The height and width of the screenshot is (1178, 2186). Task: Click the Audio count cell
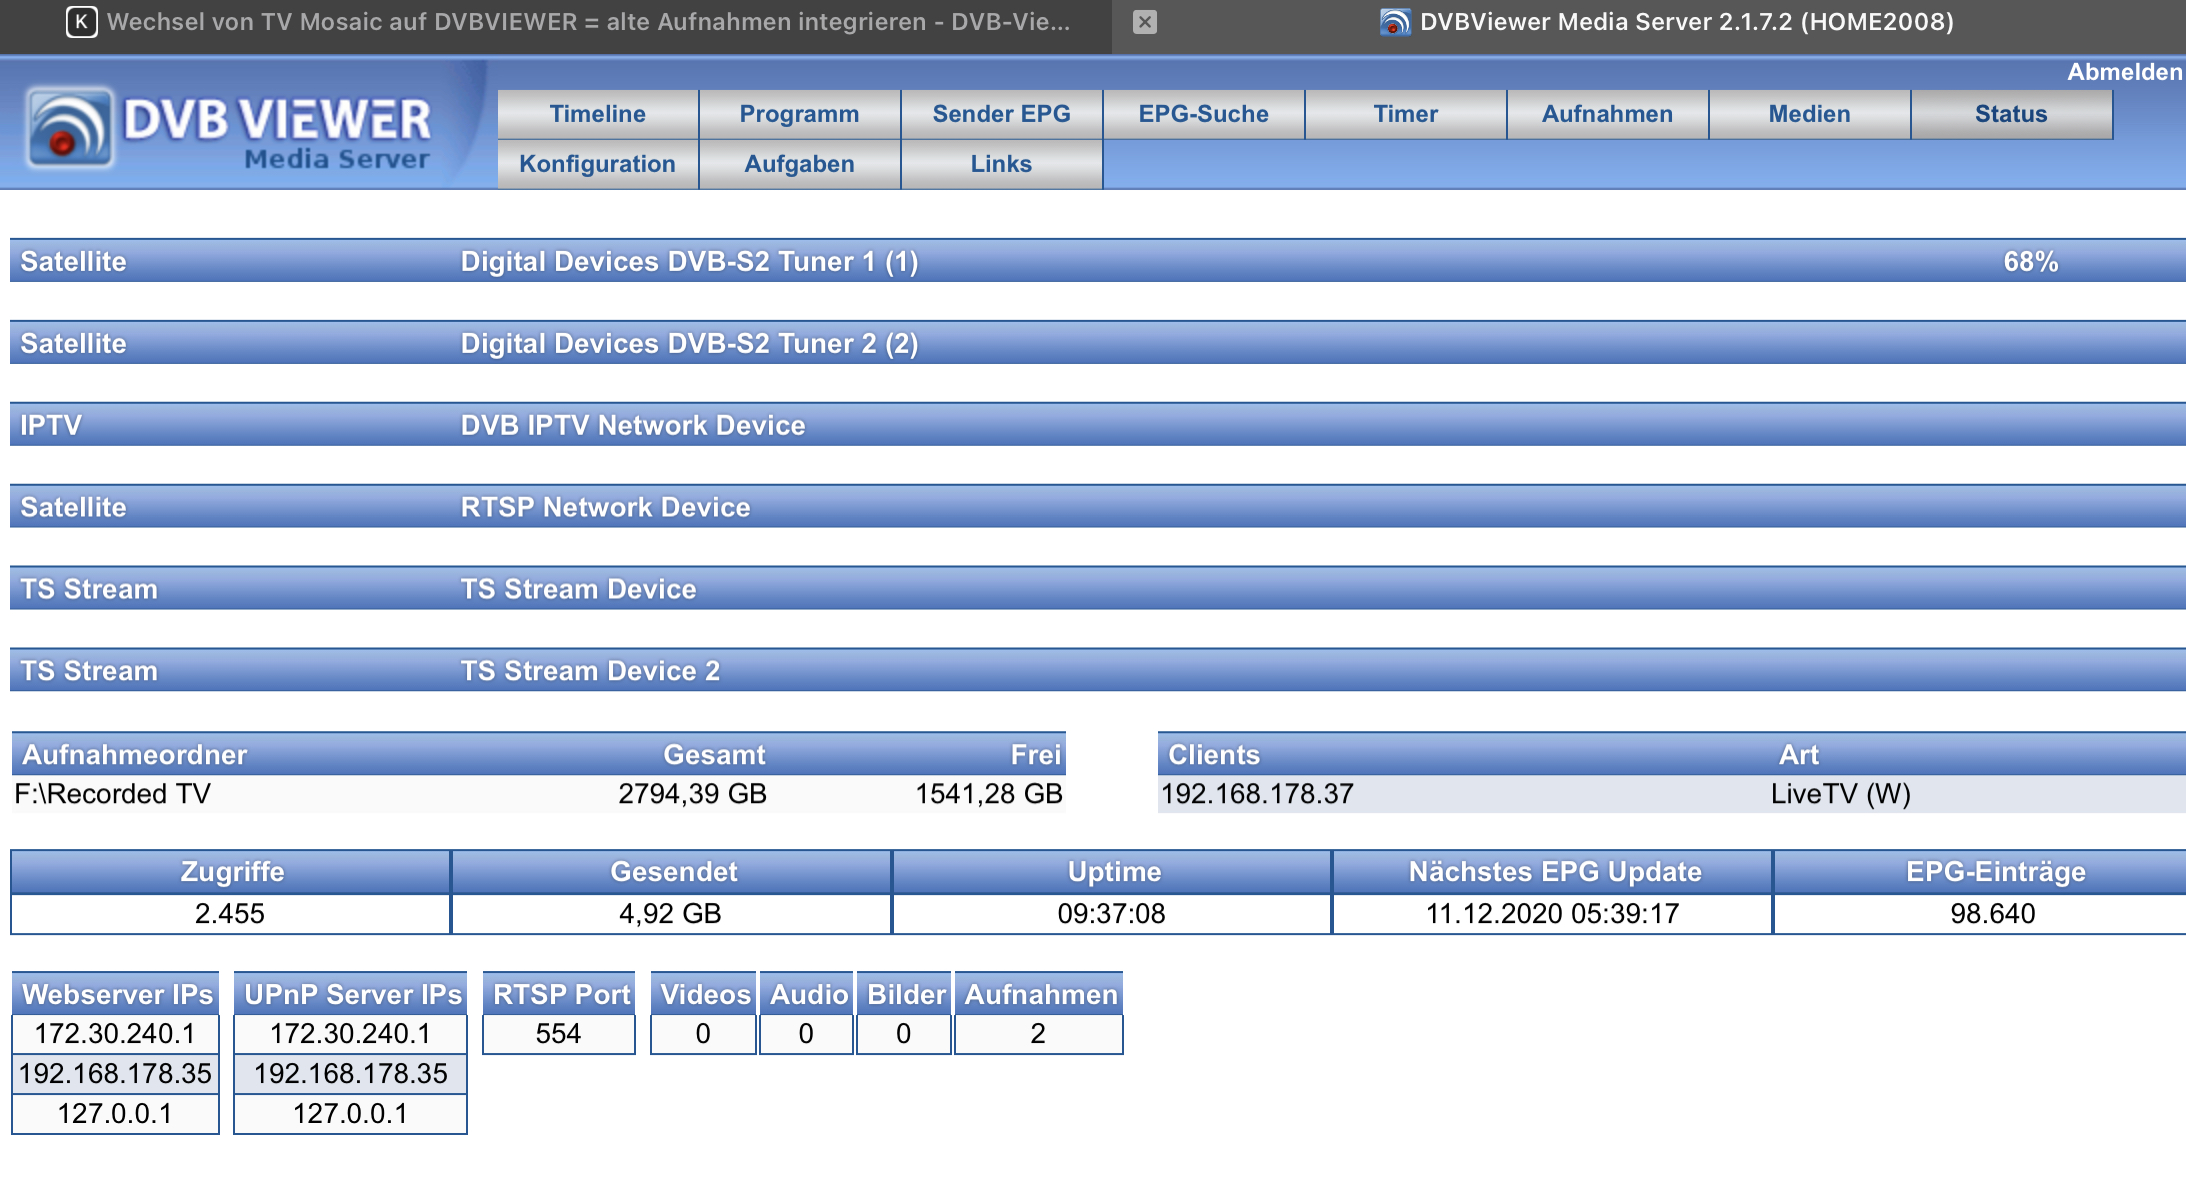tap(806, 1034)
